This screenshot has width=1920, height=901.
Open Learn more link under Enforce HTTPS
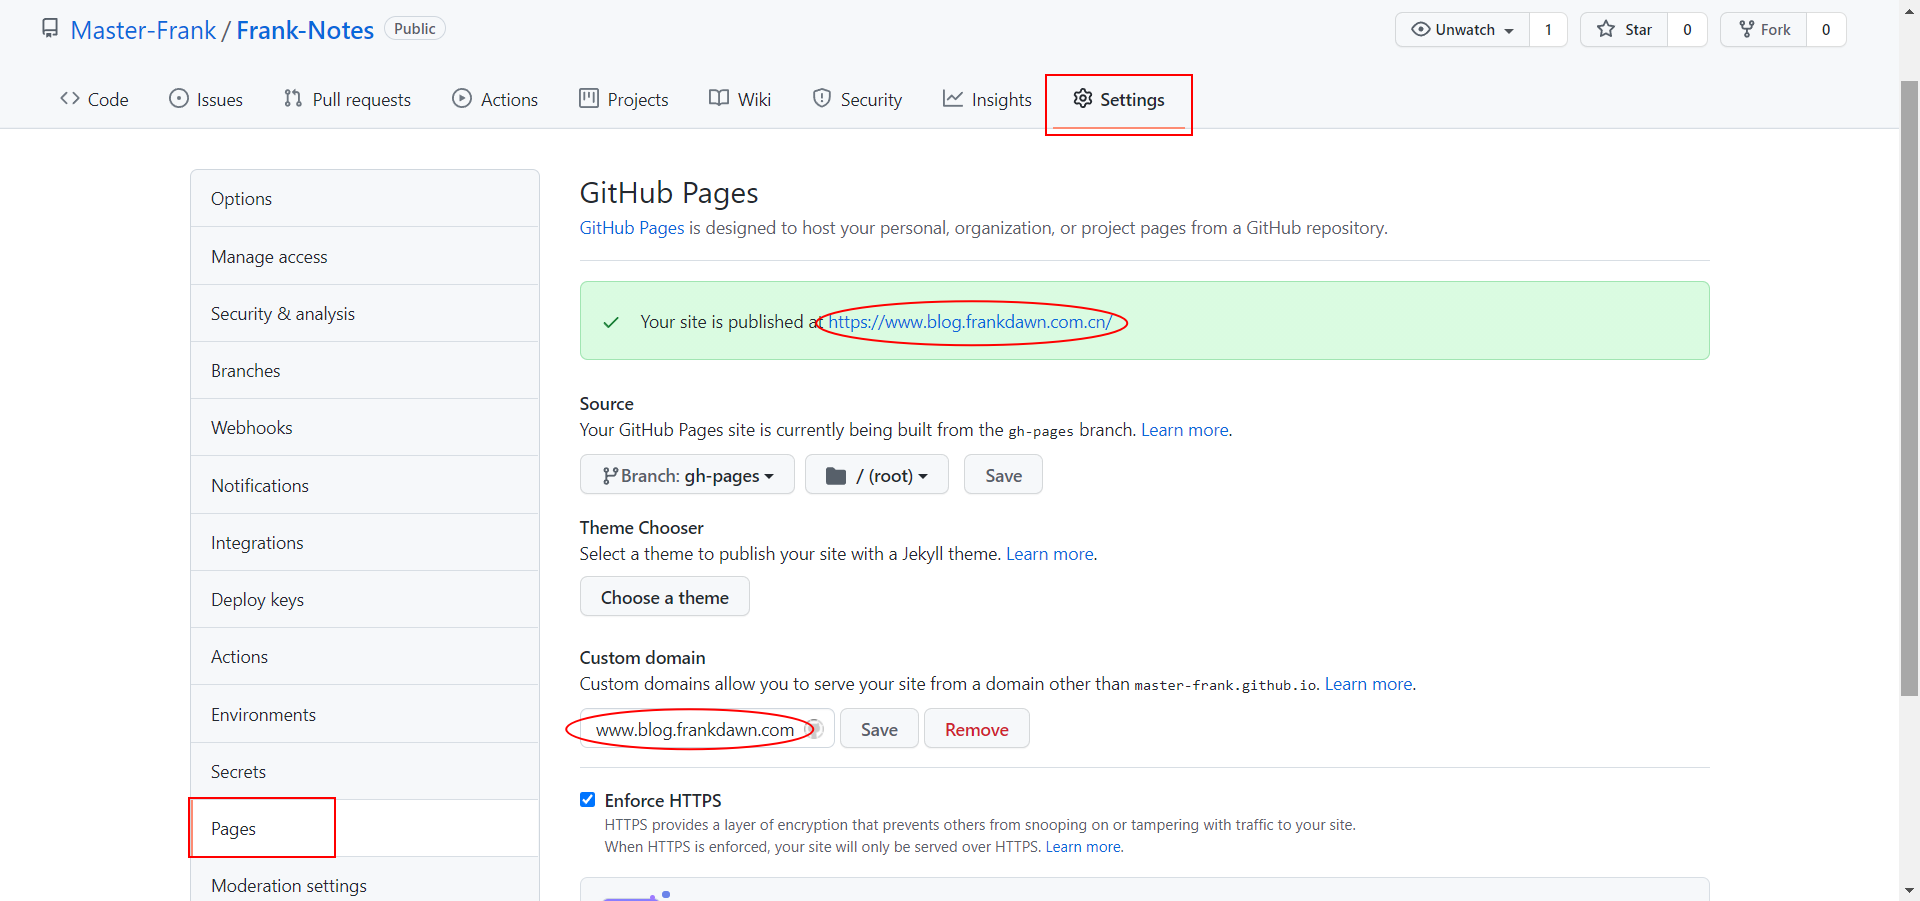(x=1083, y=847)
